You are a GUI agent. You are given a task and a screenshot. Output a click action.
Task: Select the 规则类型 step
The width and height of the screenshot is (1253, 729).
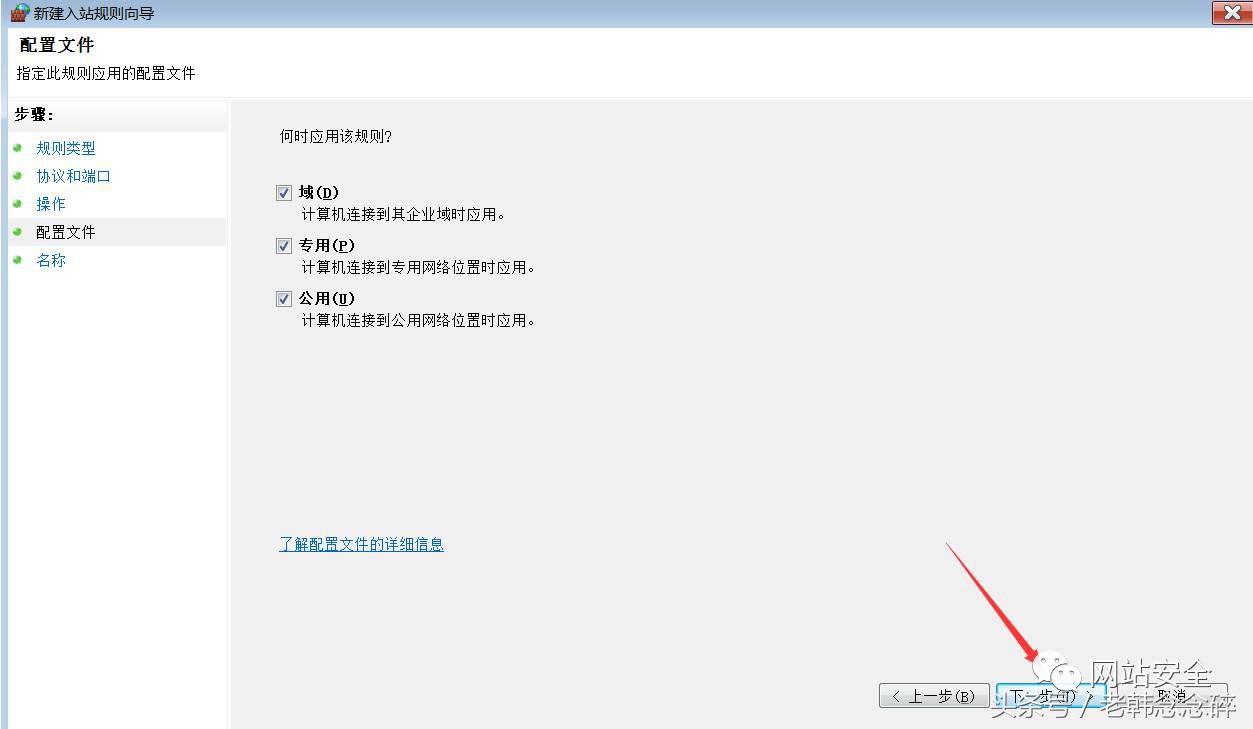[x=65, y=148]
